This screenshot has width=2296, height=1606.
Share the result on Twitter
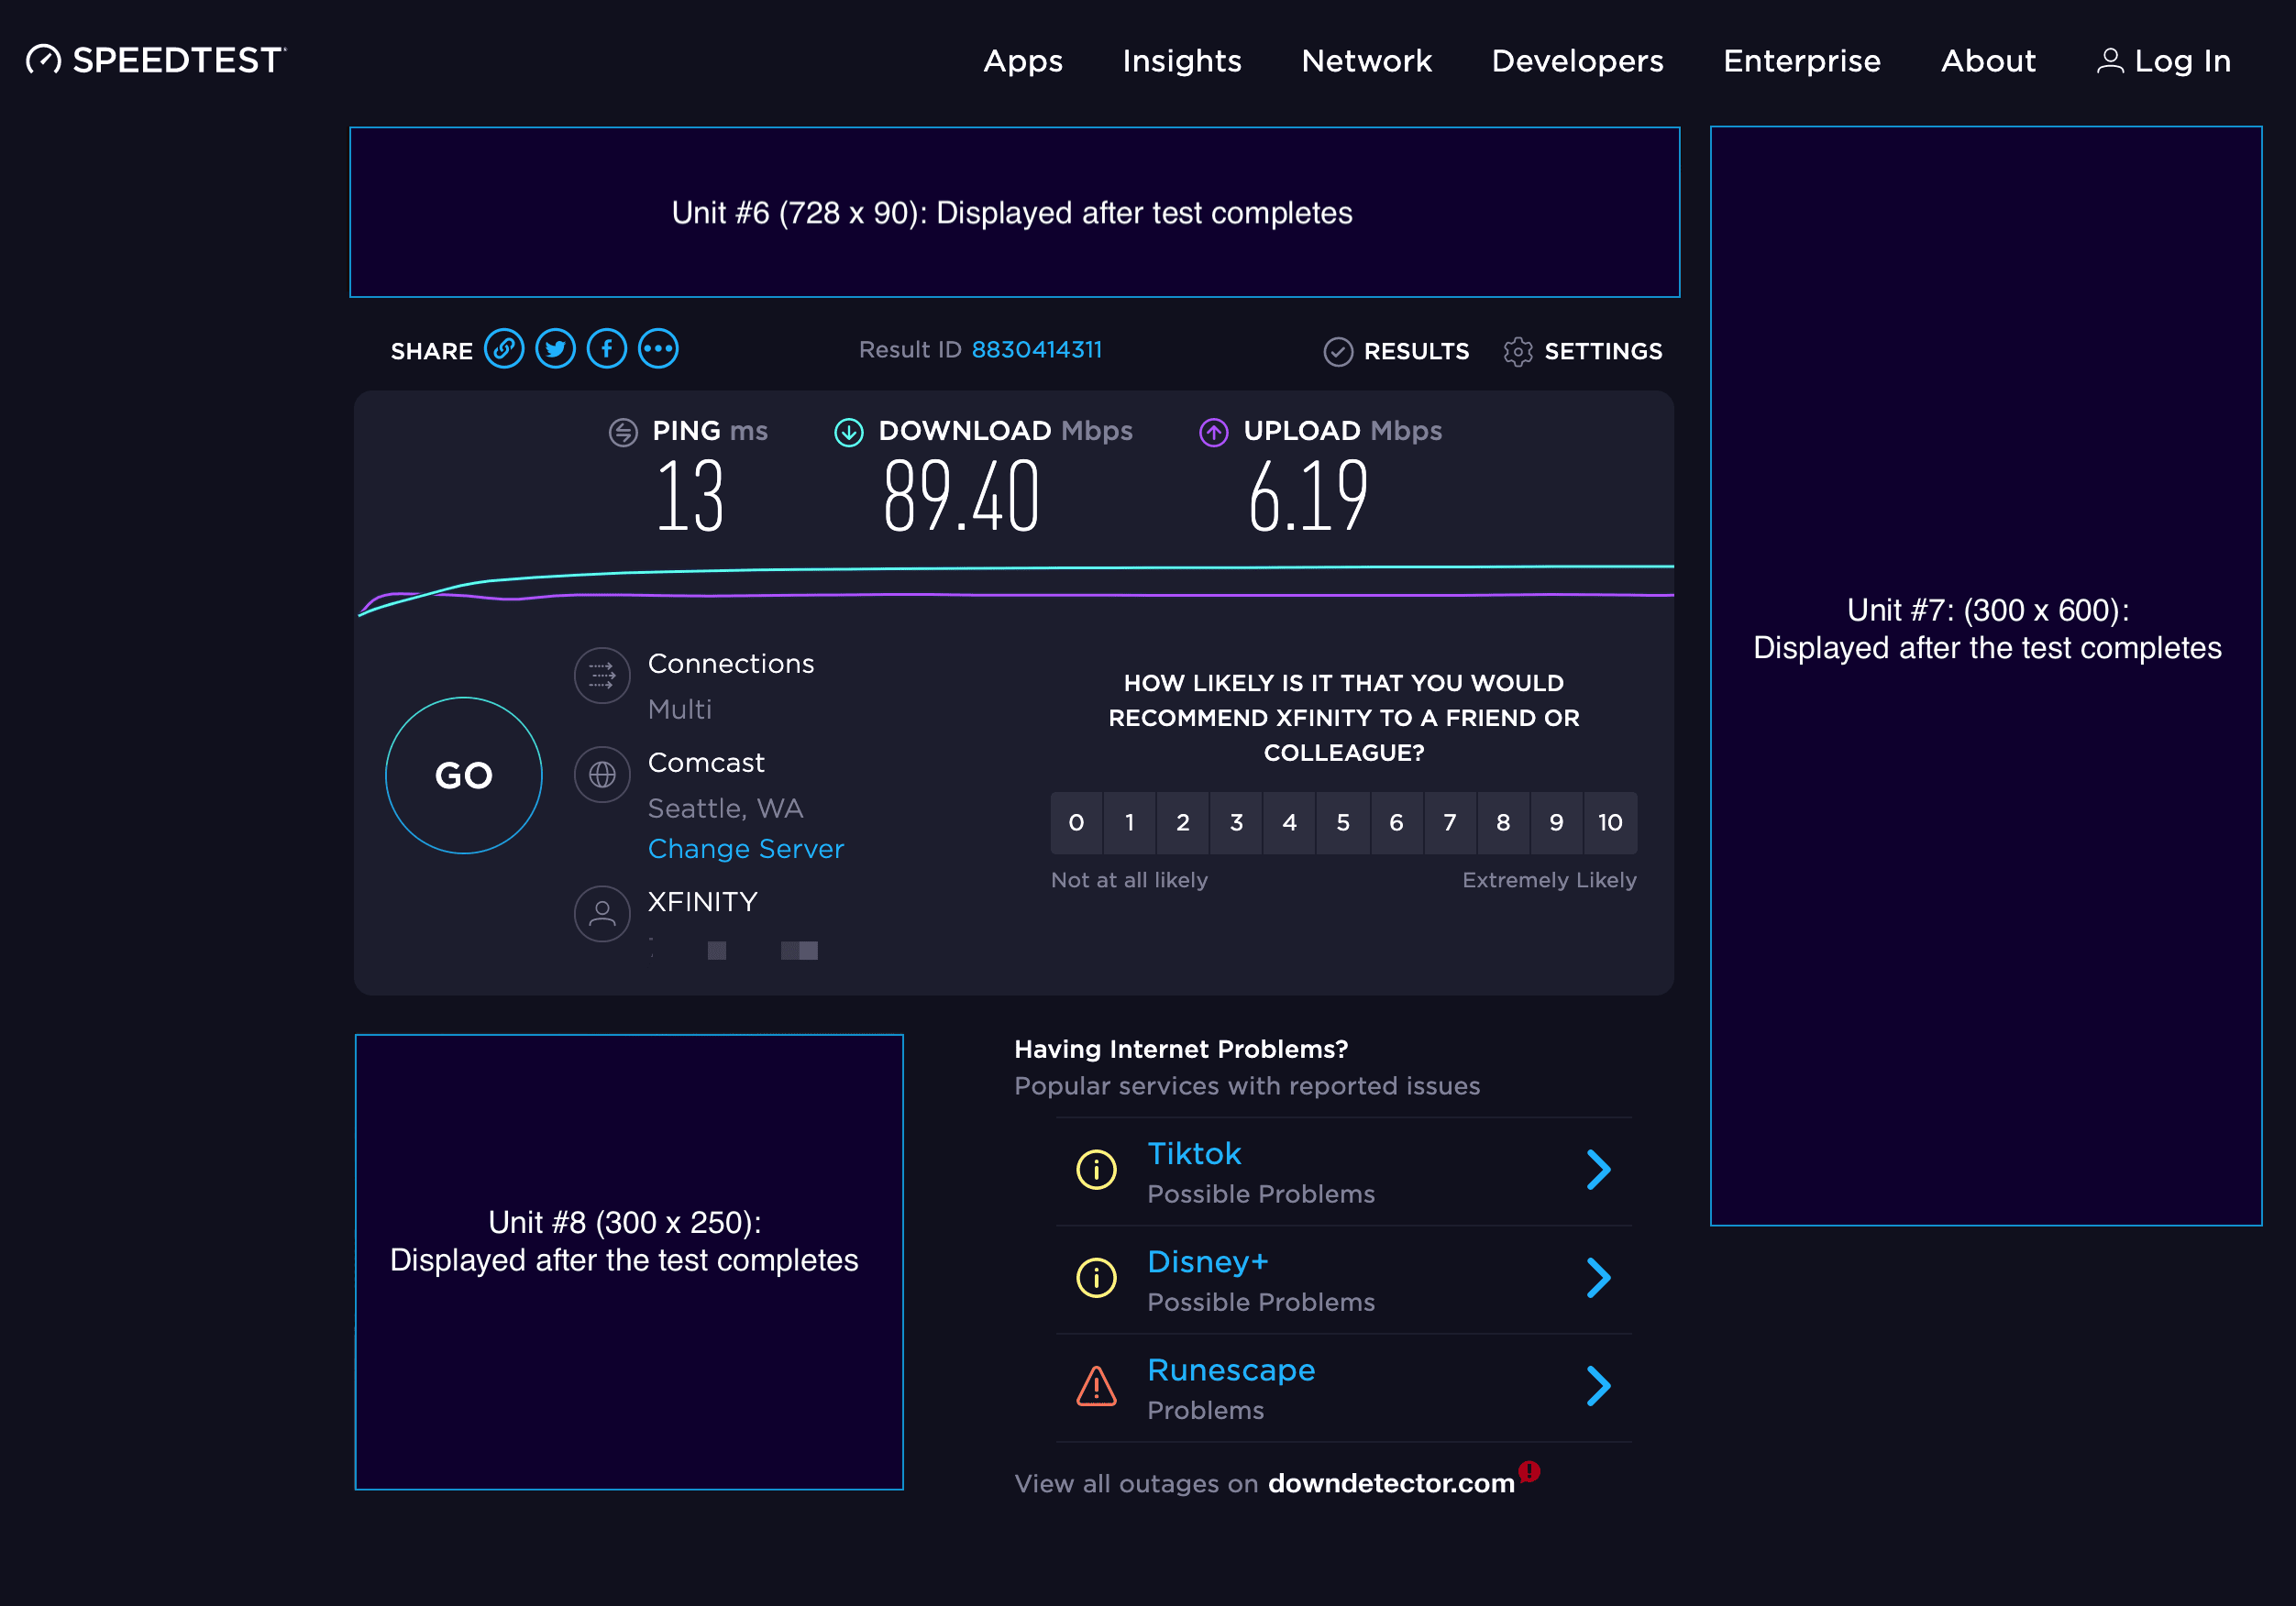coord(556,349)
